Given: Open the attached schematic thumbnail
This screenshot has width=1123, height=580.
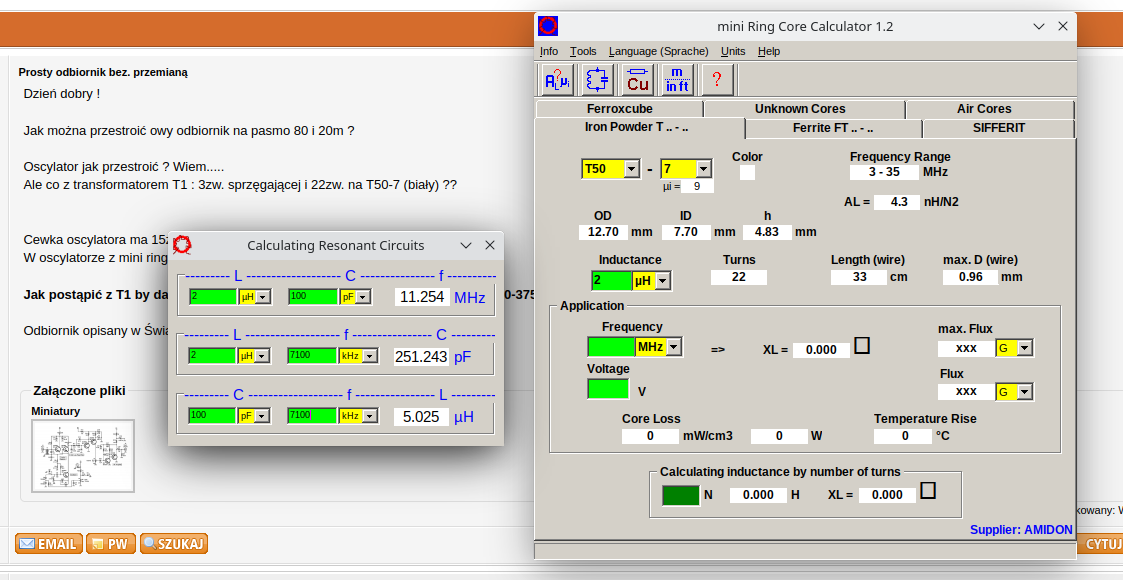Looking at the screenshot, I should [83, 455].
